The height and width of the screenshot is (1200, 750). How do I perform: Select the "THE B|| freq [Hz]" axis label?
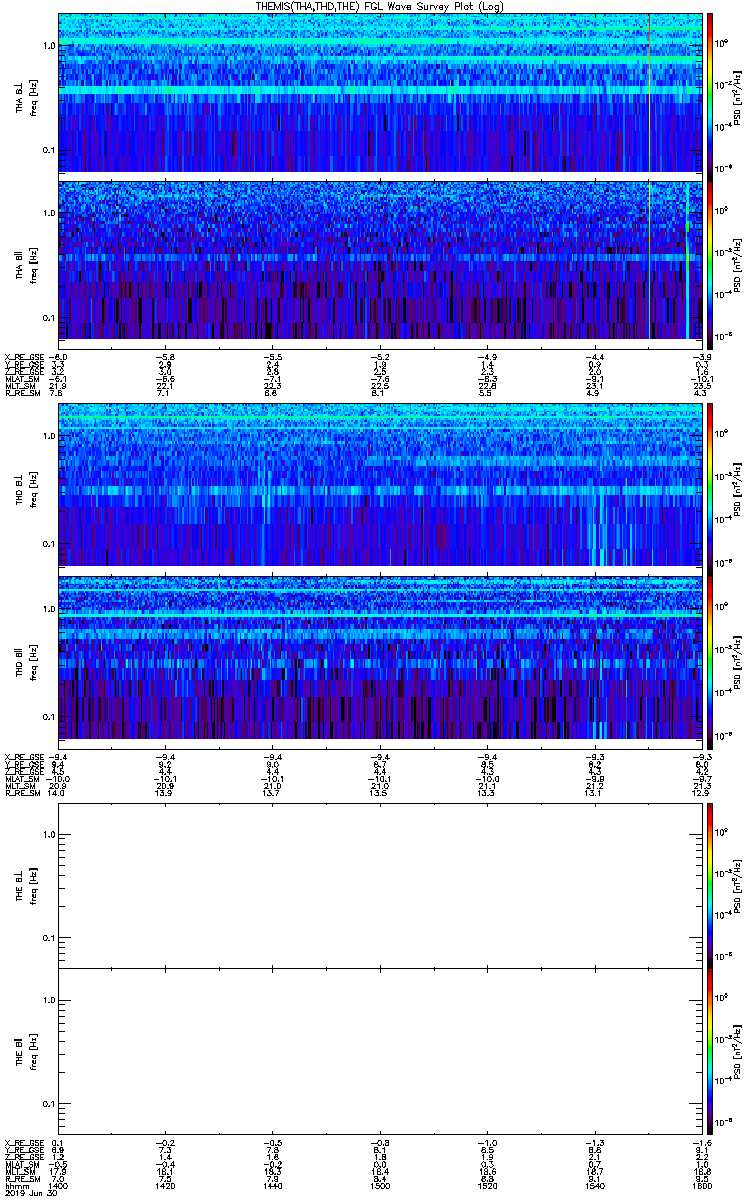click(25, 1050)
